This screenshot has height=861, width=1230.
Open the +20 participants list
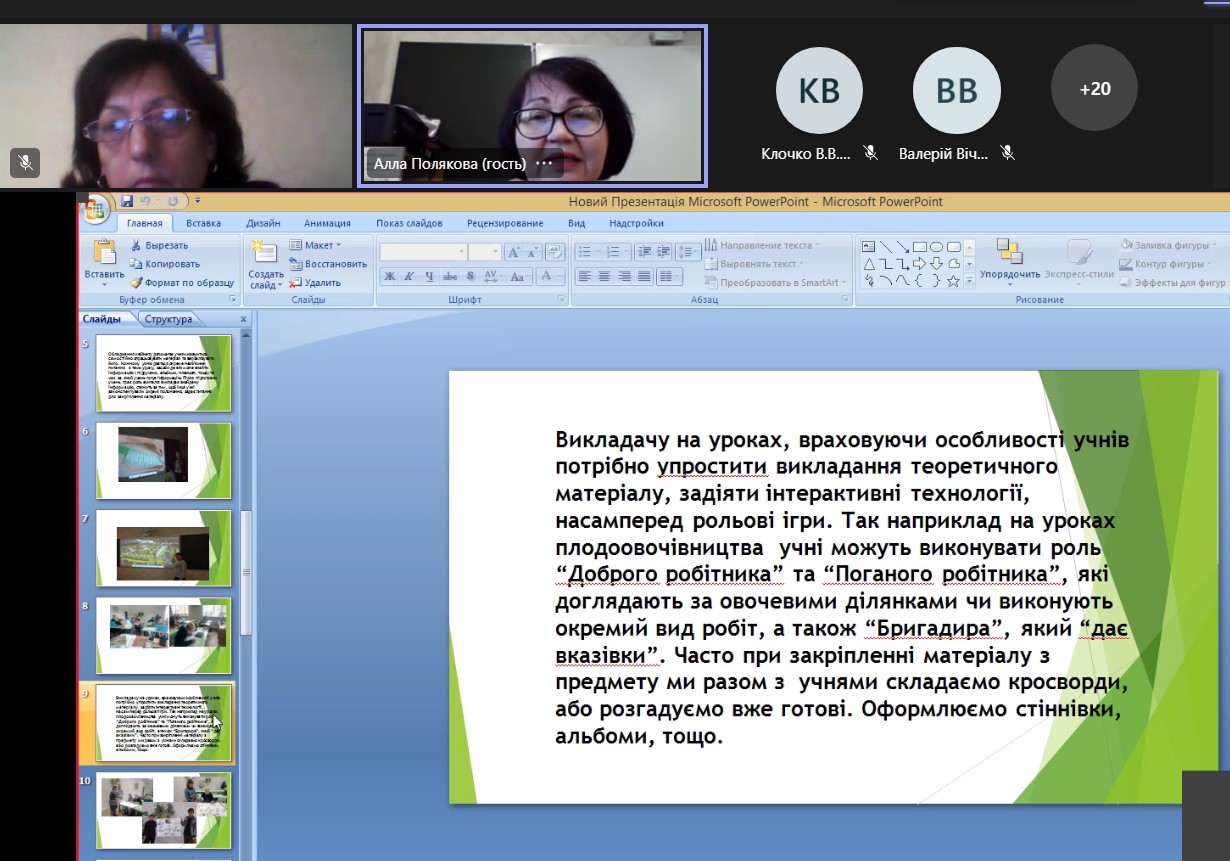[x=1094, y=89]
